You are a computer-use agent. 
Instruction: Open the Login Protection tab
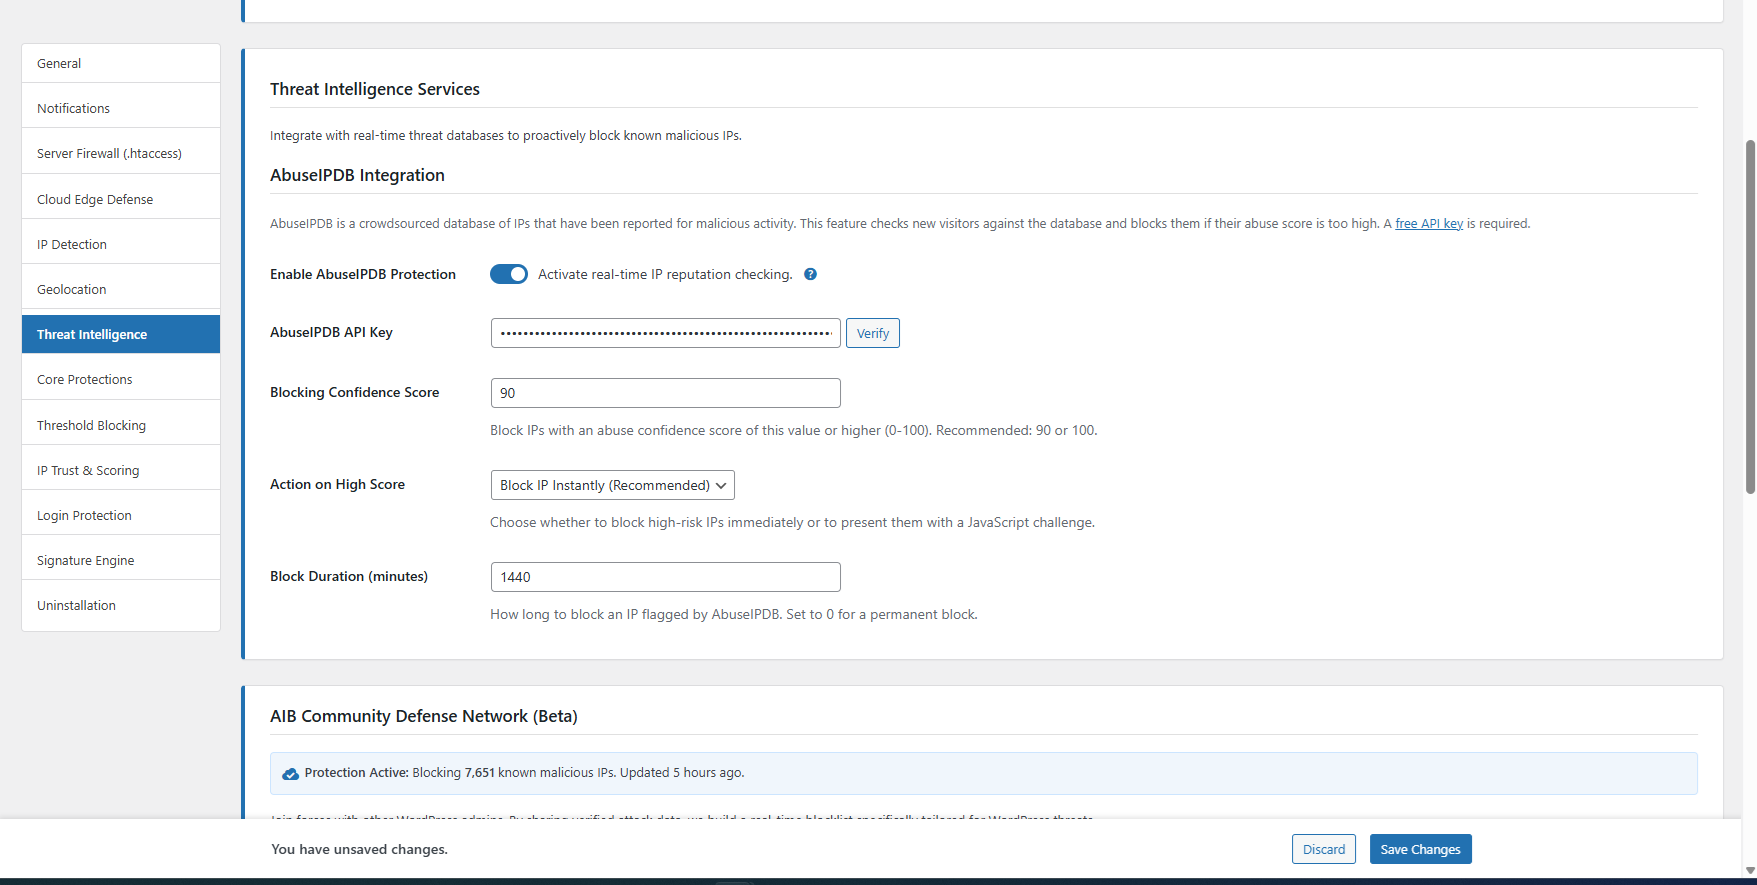coord(121,515)
